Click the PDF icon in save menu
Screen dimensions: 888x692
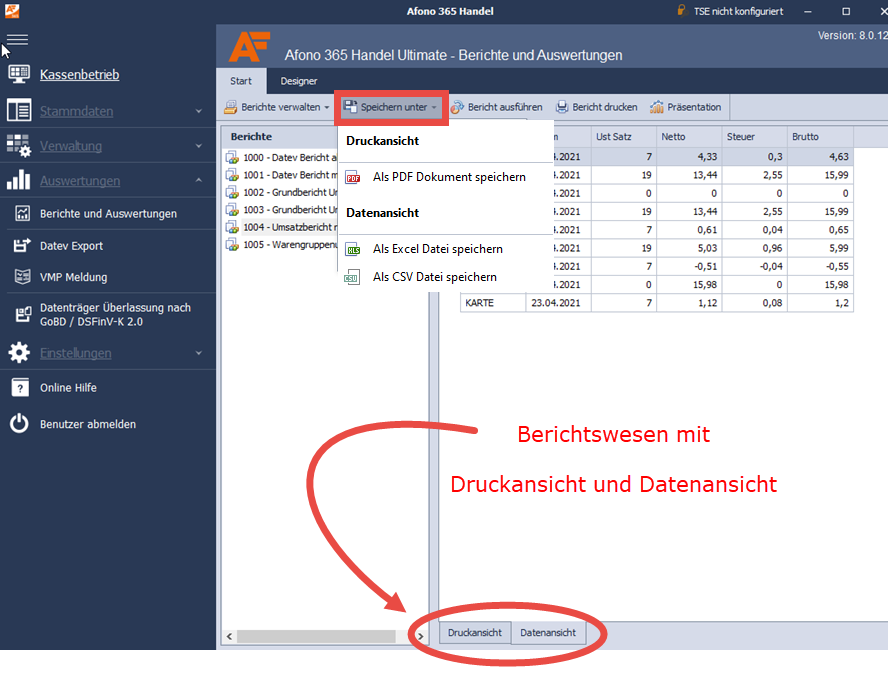pos(353,177)
